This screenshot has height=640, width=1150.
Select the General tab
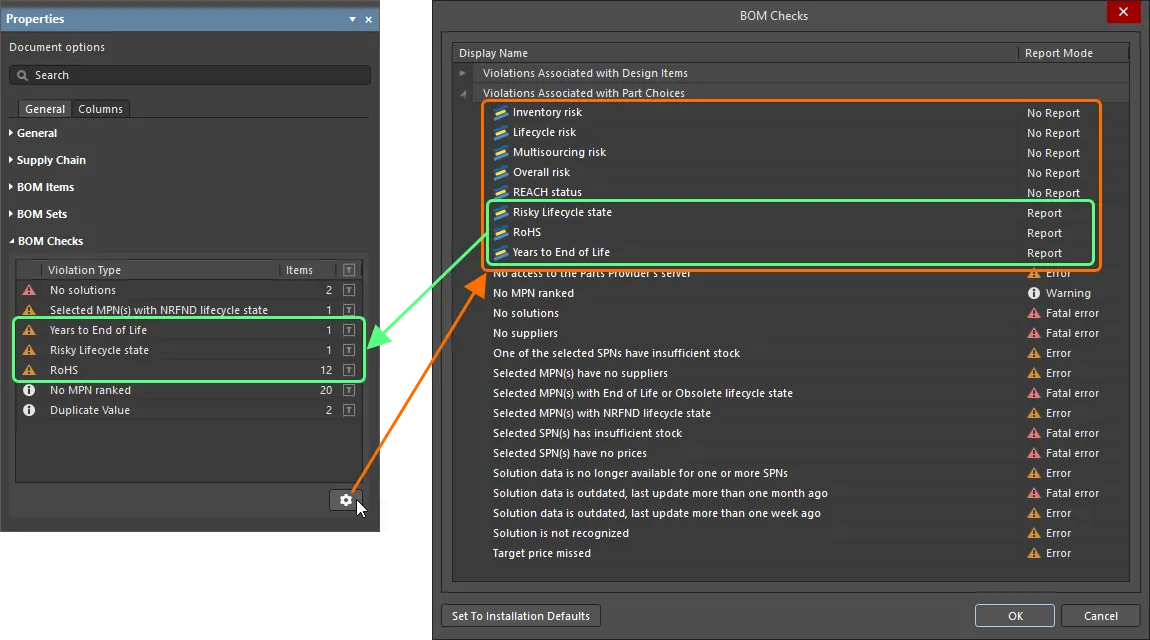click(45, 109)
